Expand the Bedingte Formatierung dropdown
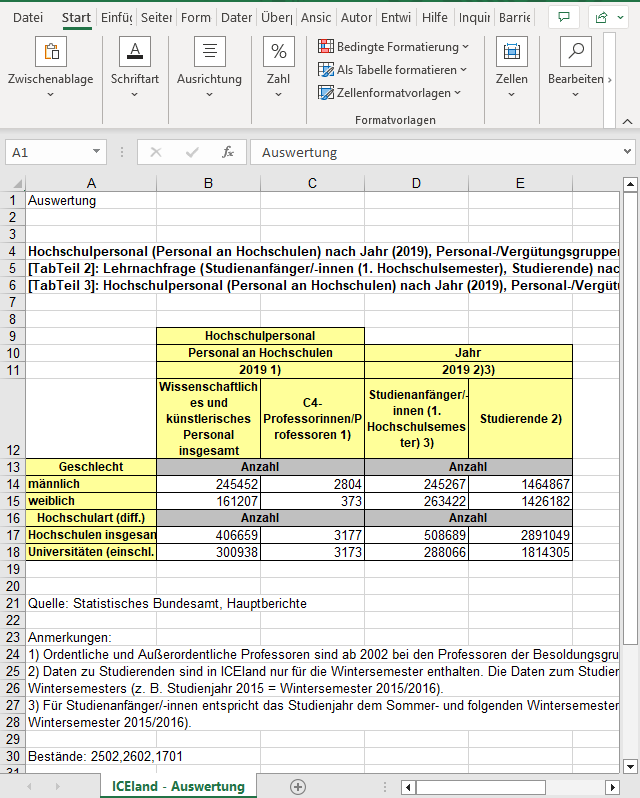Image resolution: width=640 pixels, height=798 pixels. [x=394, y=47]
